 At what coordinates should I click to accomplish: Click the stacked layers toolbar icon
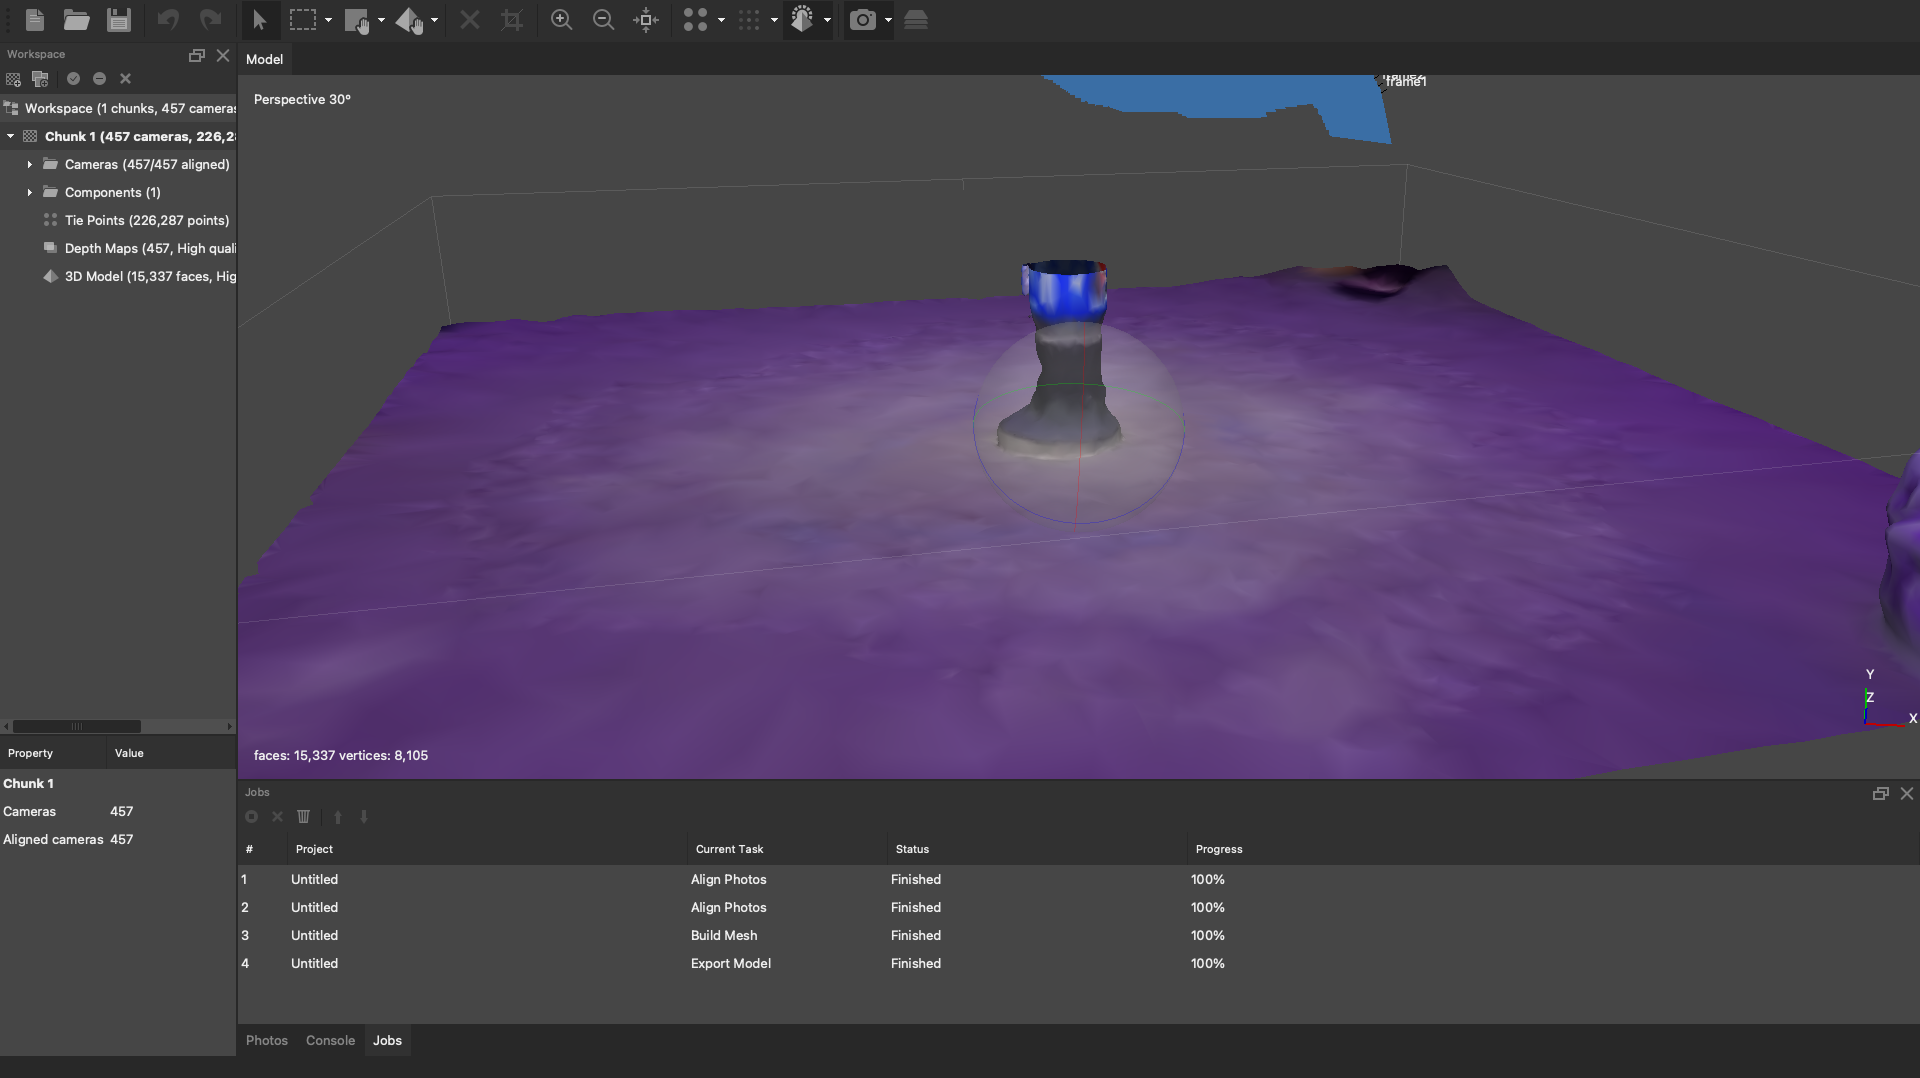point(916,20)
